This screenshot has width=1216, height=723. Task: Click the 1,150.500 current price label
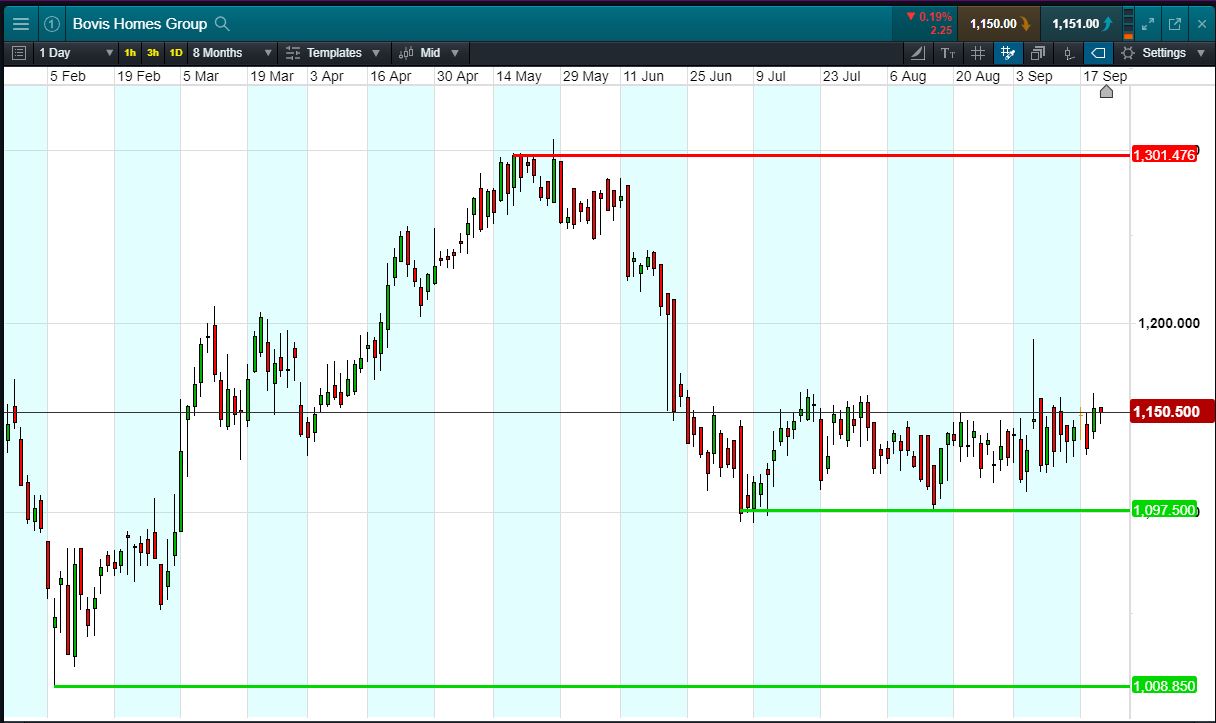tap(1171, 411)
